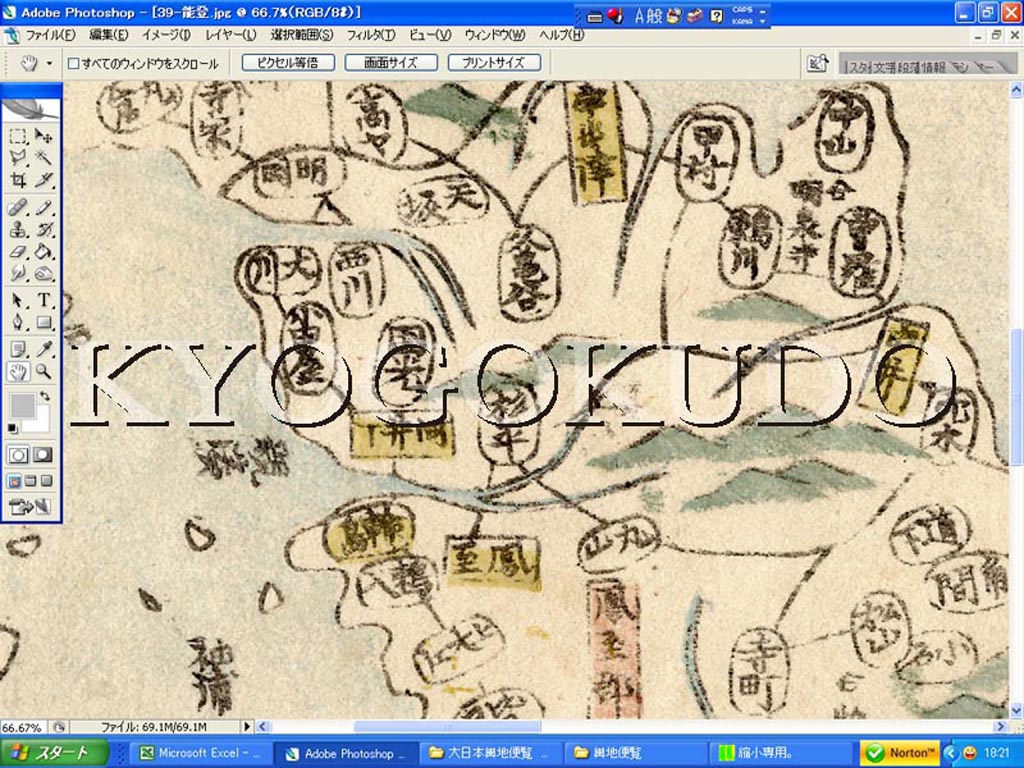Open the Windows スタート menu
This screenshot has width=1024, height=768.
(54, 753)
